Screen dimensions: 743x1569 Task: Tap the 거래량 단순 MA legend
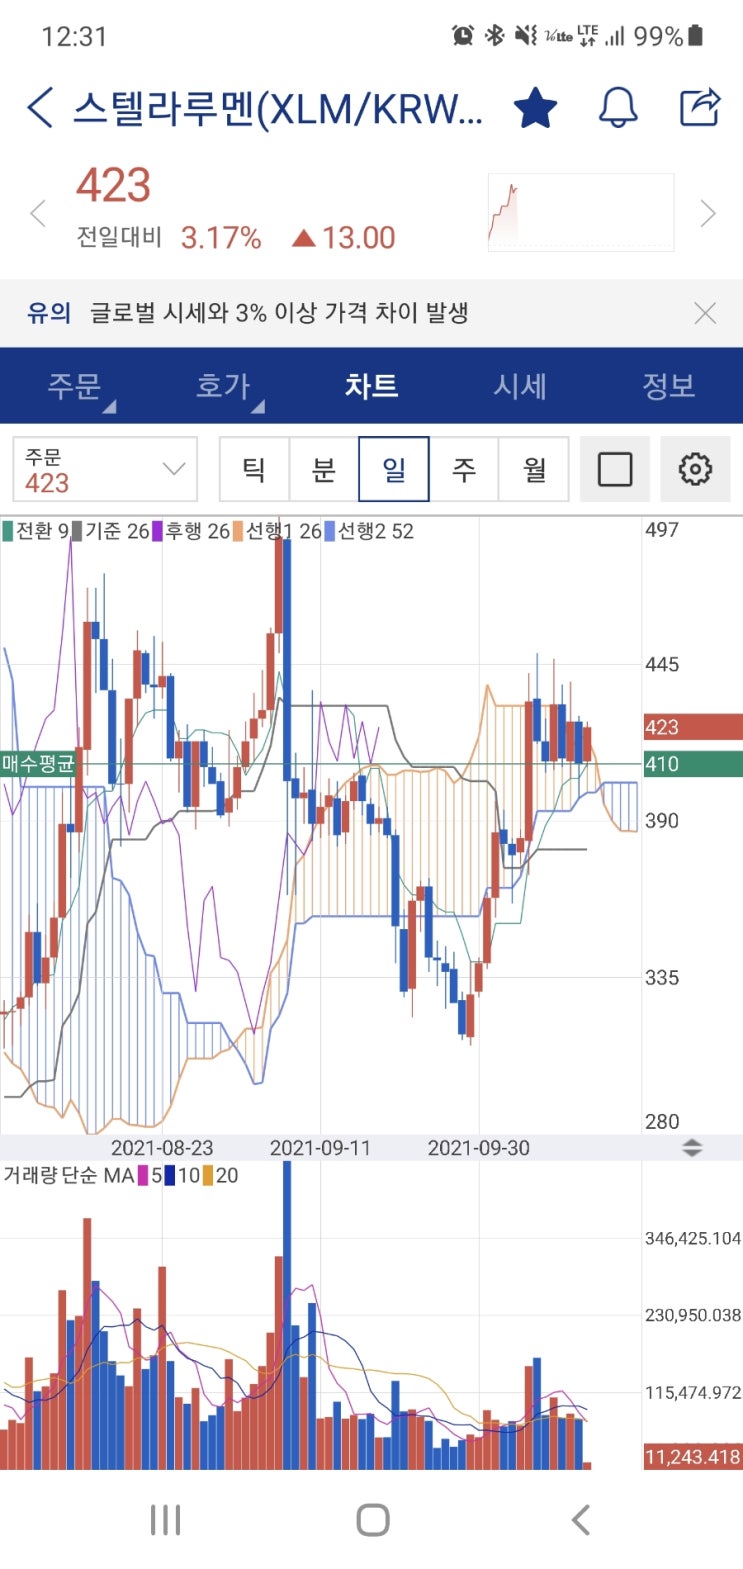pos(121,1175)
